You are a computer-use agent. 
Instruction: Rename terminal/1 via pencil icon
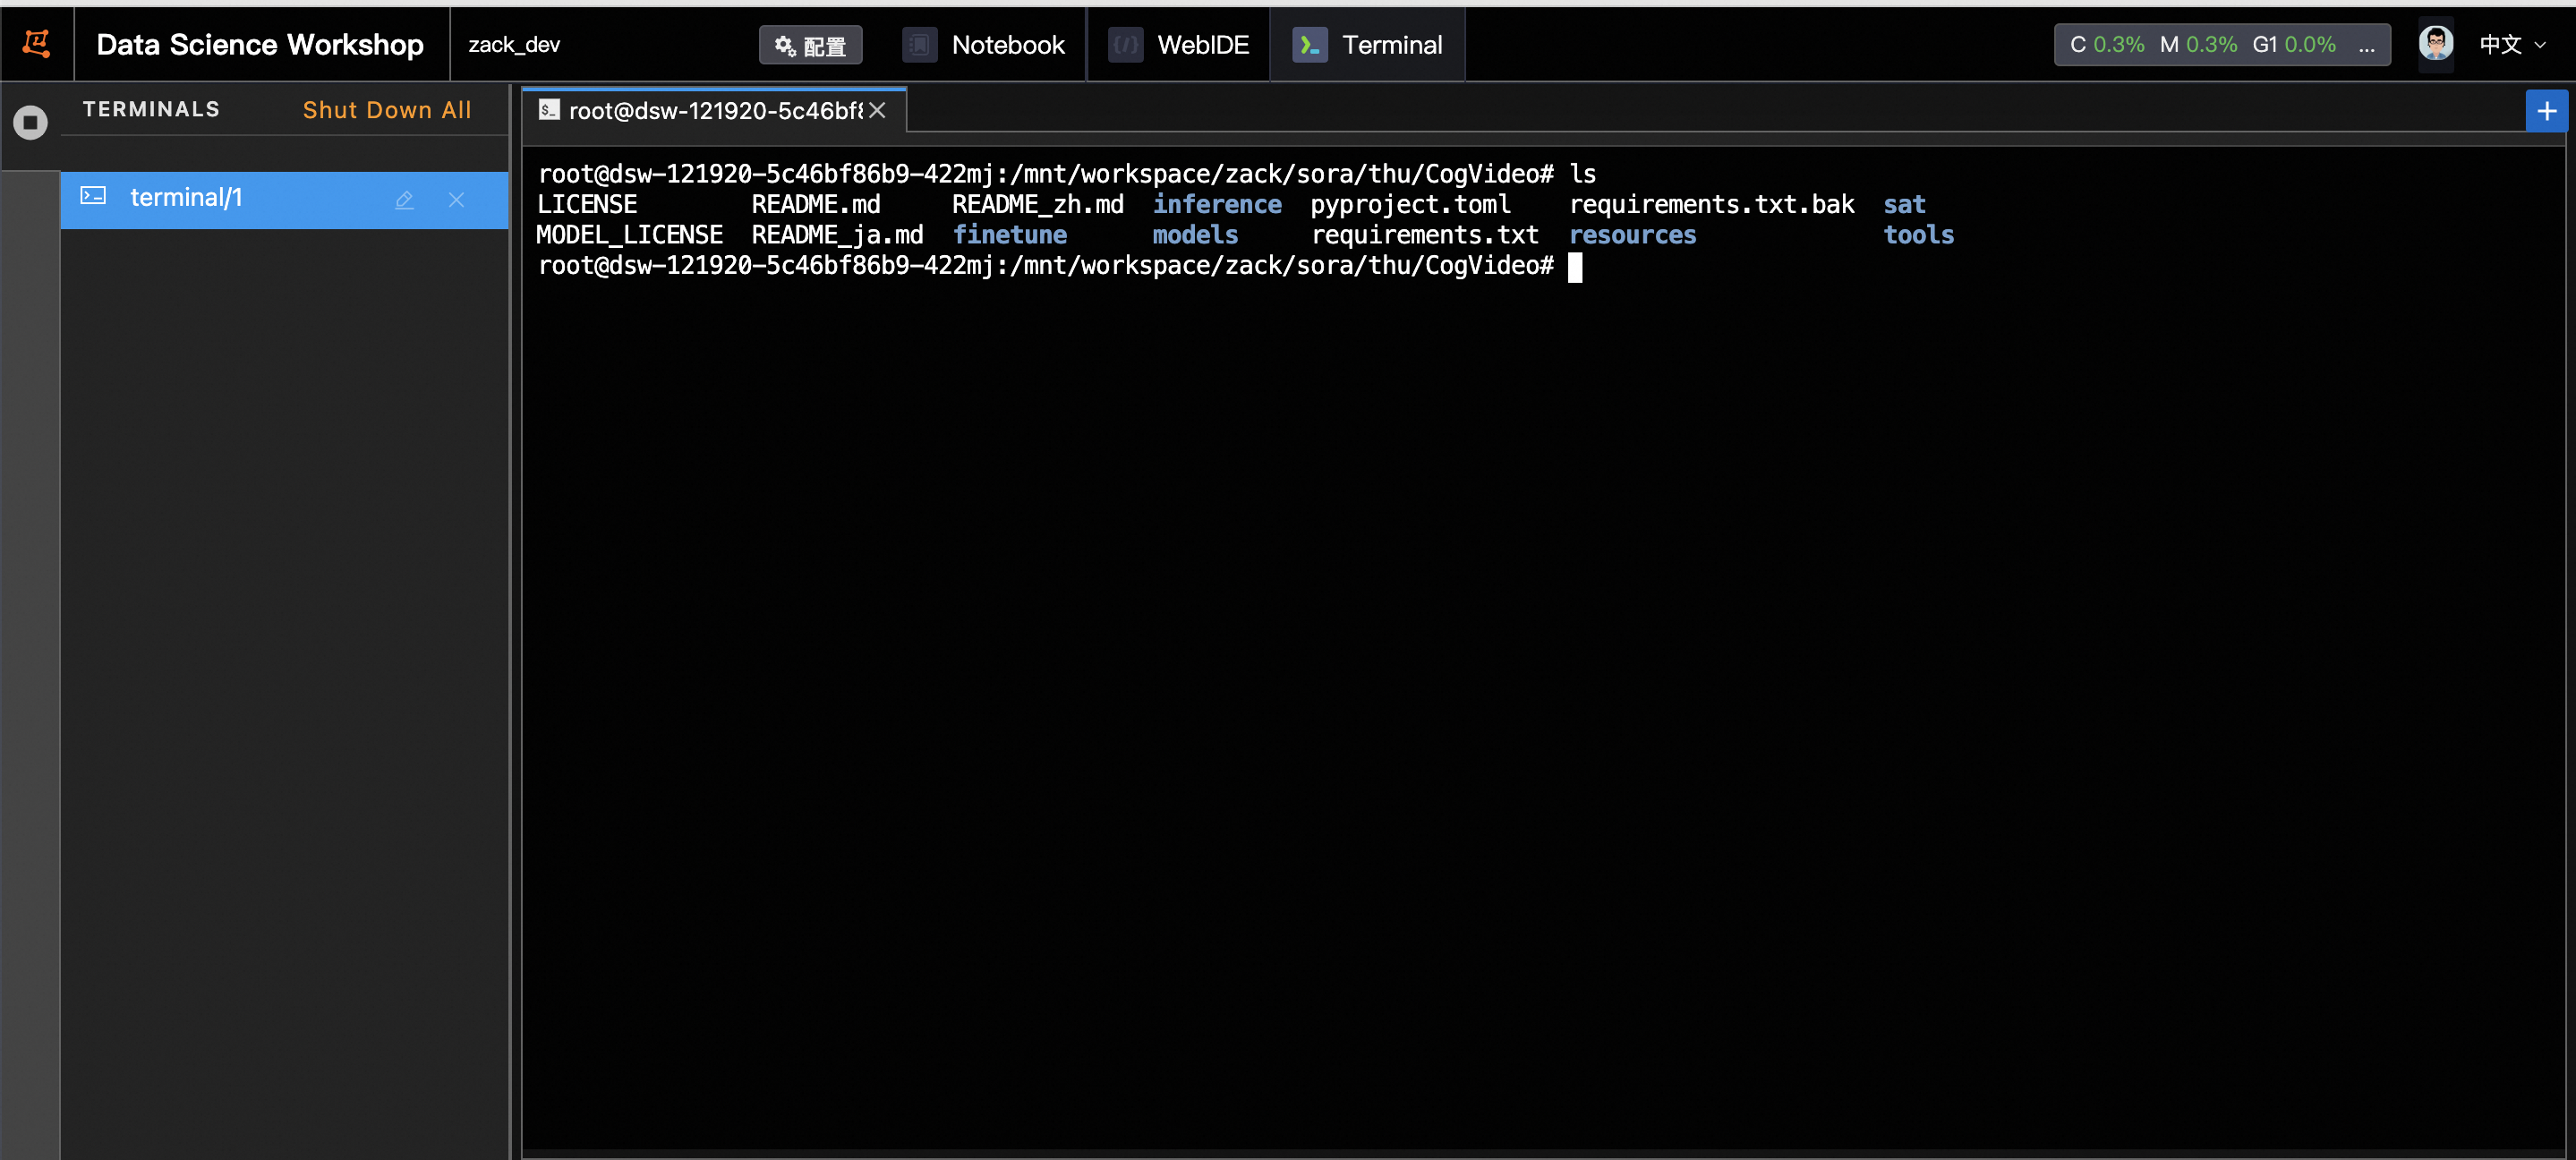point(404,200)
